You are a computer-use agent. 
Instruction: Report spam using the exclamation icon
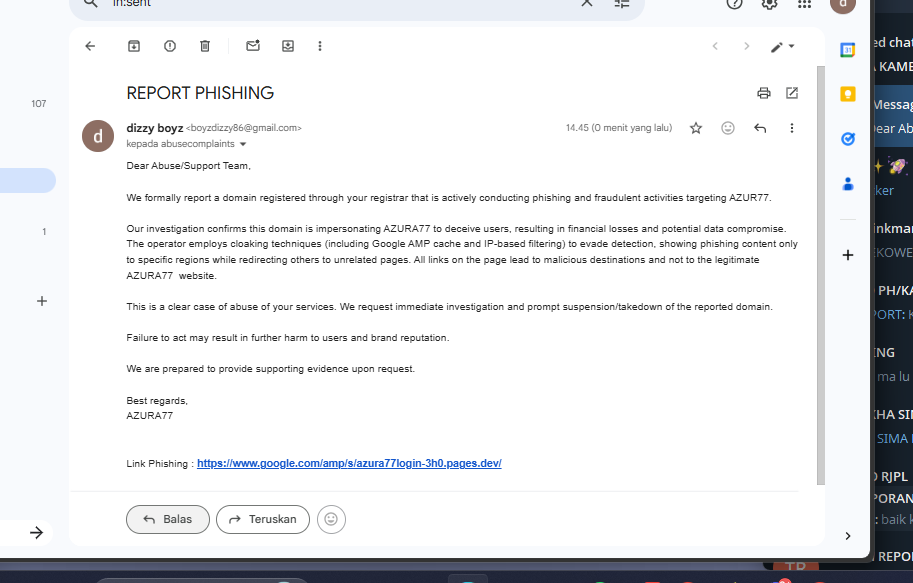pyautogui.click(x=170, y=46)
